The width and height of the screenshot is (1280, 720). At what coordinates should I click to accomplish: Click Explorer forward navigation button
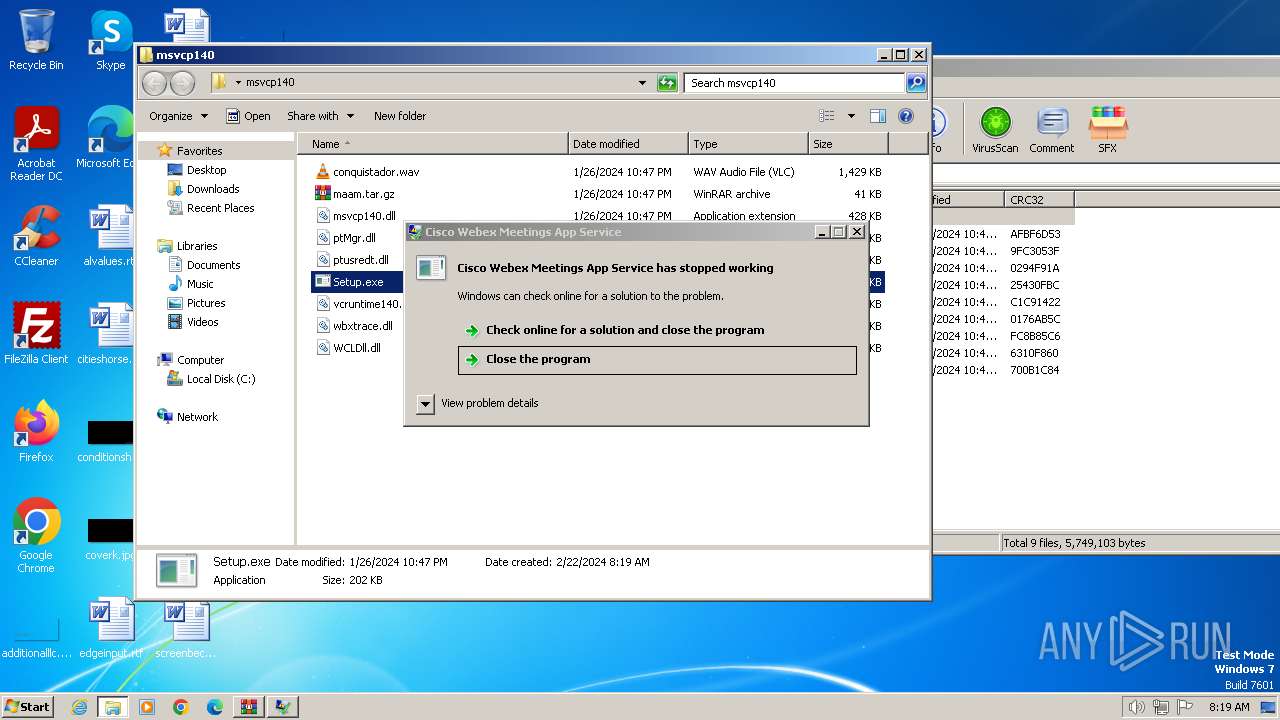(x=182, y=83)
